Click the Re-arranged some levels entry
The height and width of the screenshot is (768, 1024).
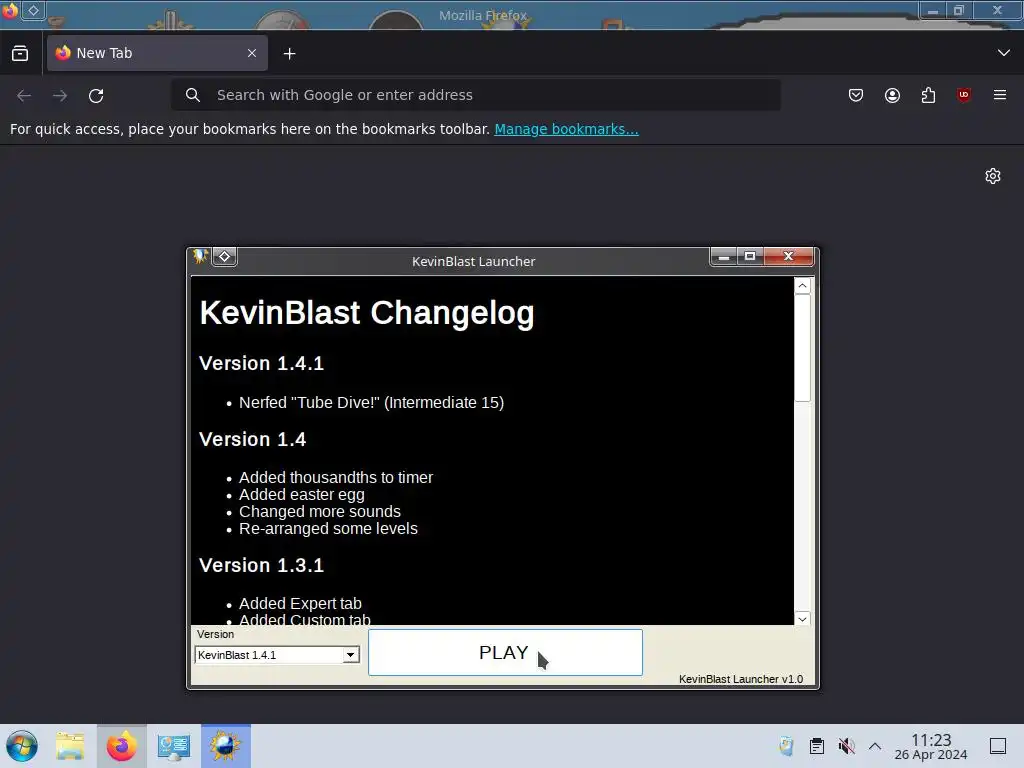pos(328,528)
